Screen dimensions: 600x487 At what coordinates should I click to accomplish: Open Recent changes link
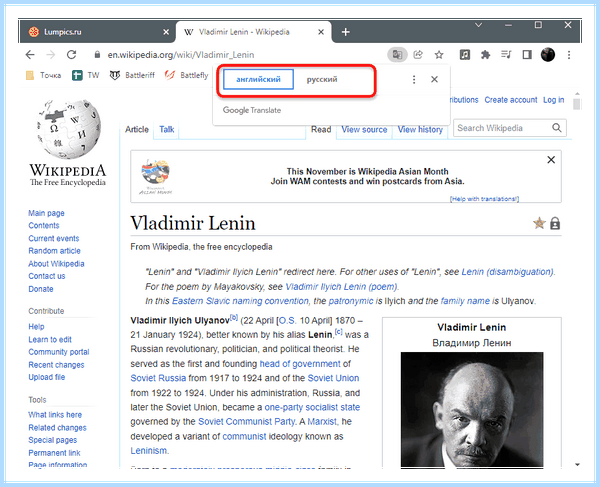[x=56, y=365]
